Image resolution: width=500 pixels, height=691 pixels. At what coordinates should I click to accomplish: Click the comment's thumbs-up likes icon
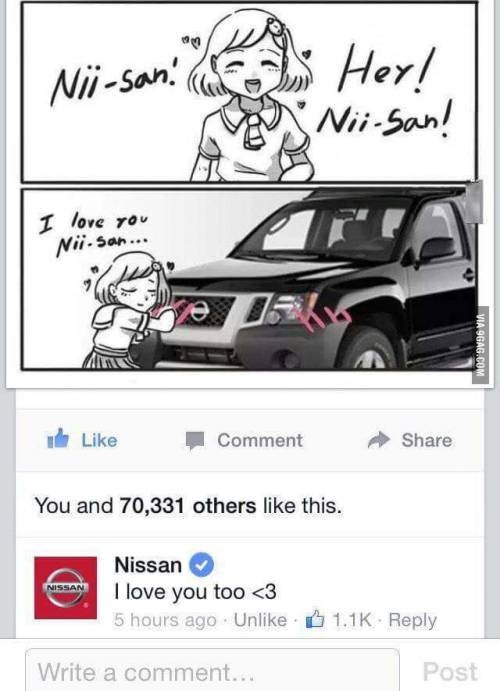click(x=315, y=619)
